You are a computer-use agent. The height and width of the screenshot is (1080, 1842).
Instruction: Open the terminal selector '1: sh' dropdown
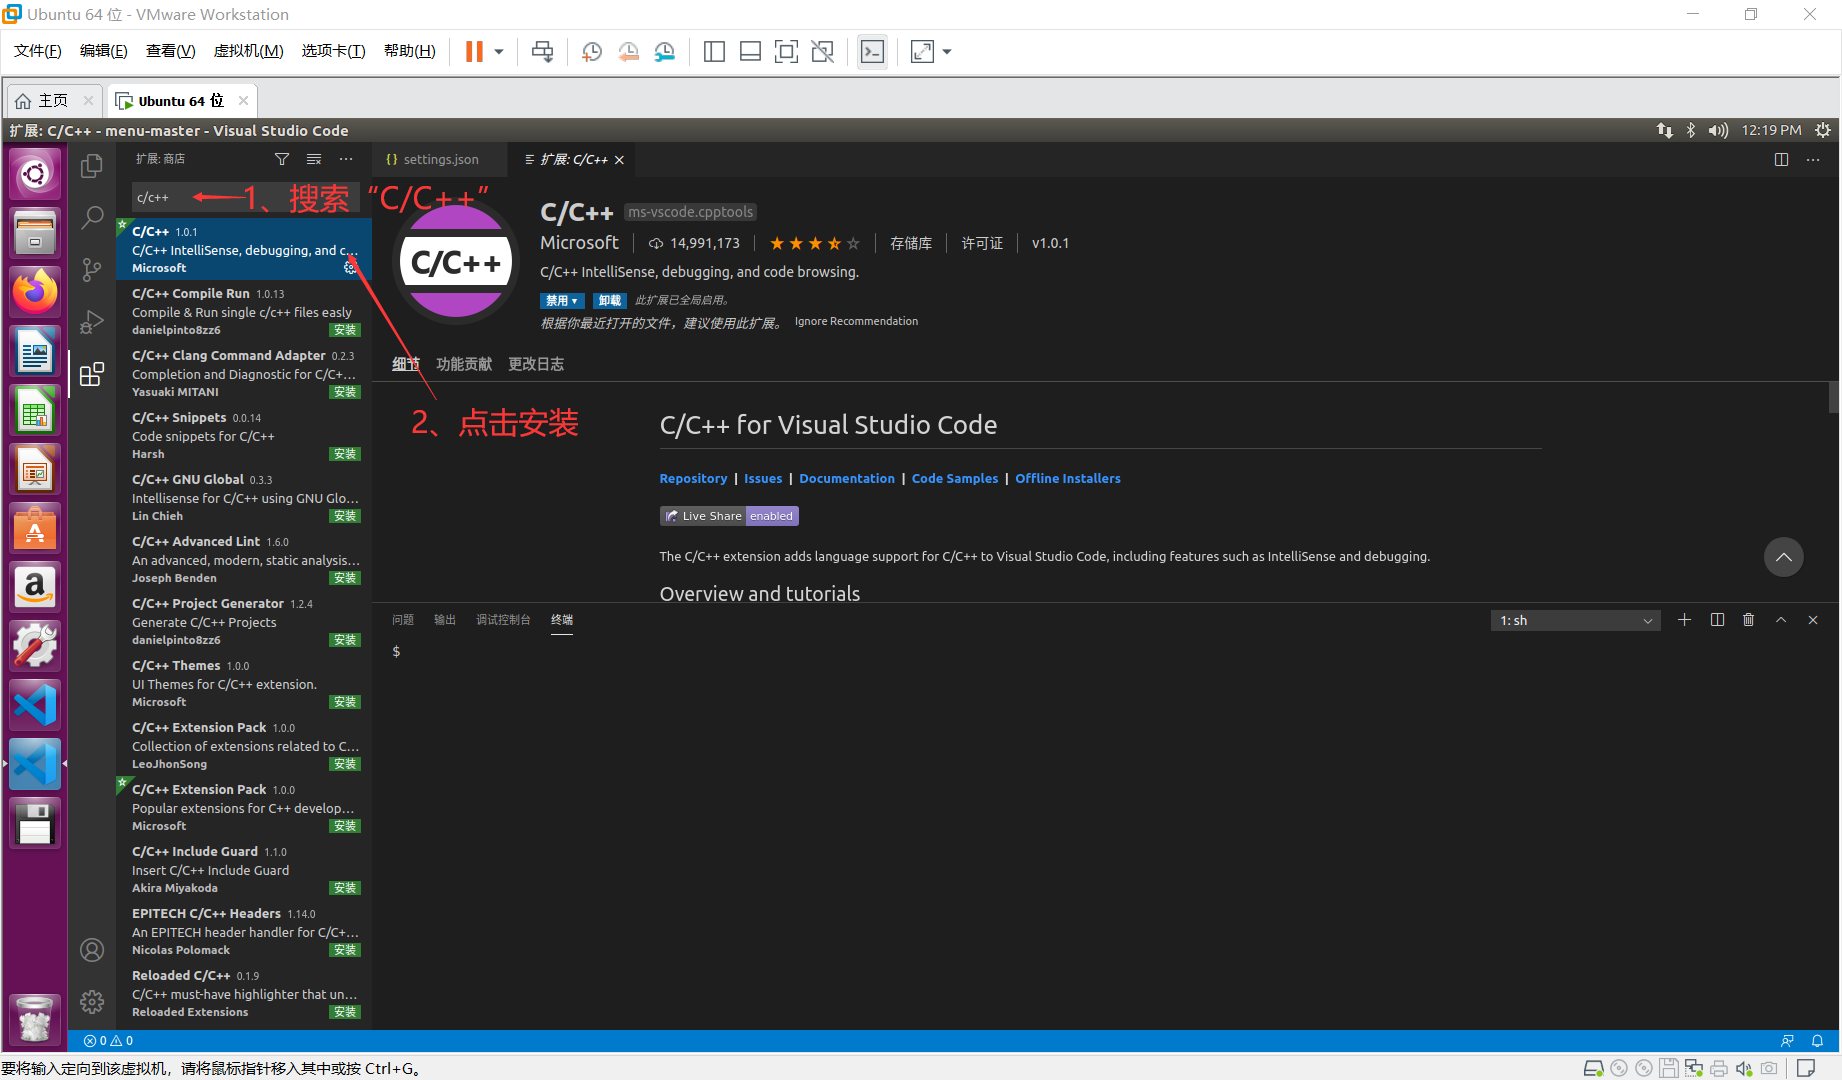(1576, 621)
